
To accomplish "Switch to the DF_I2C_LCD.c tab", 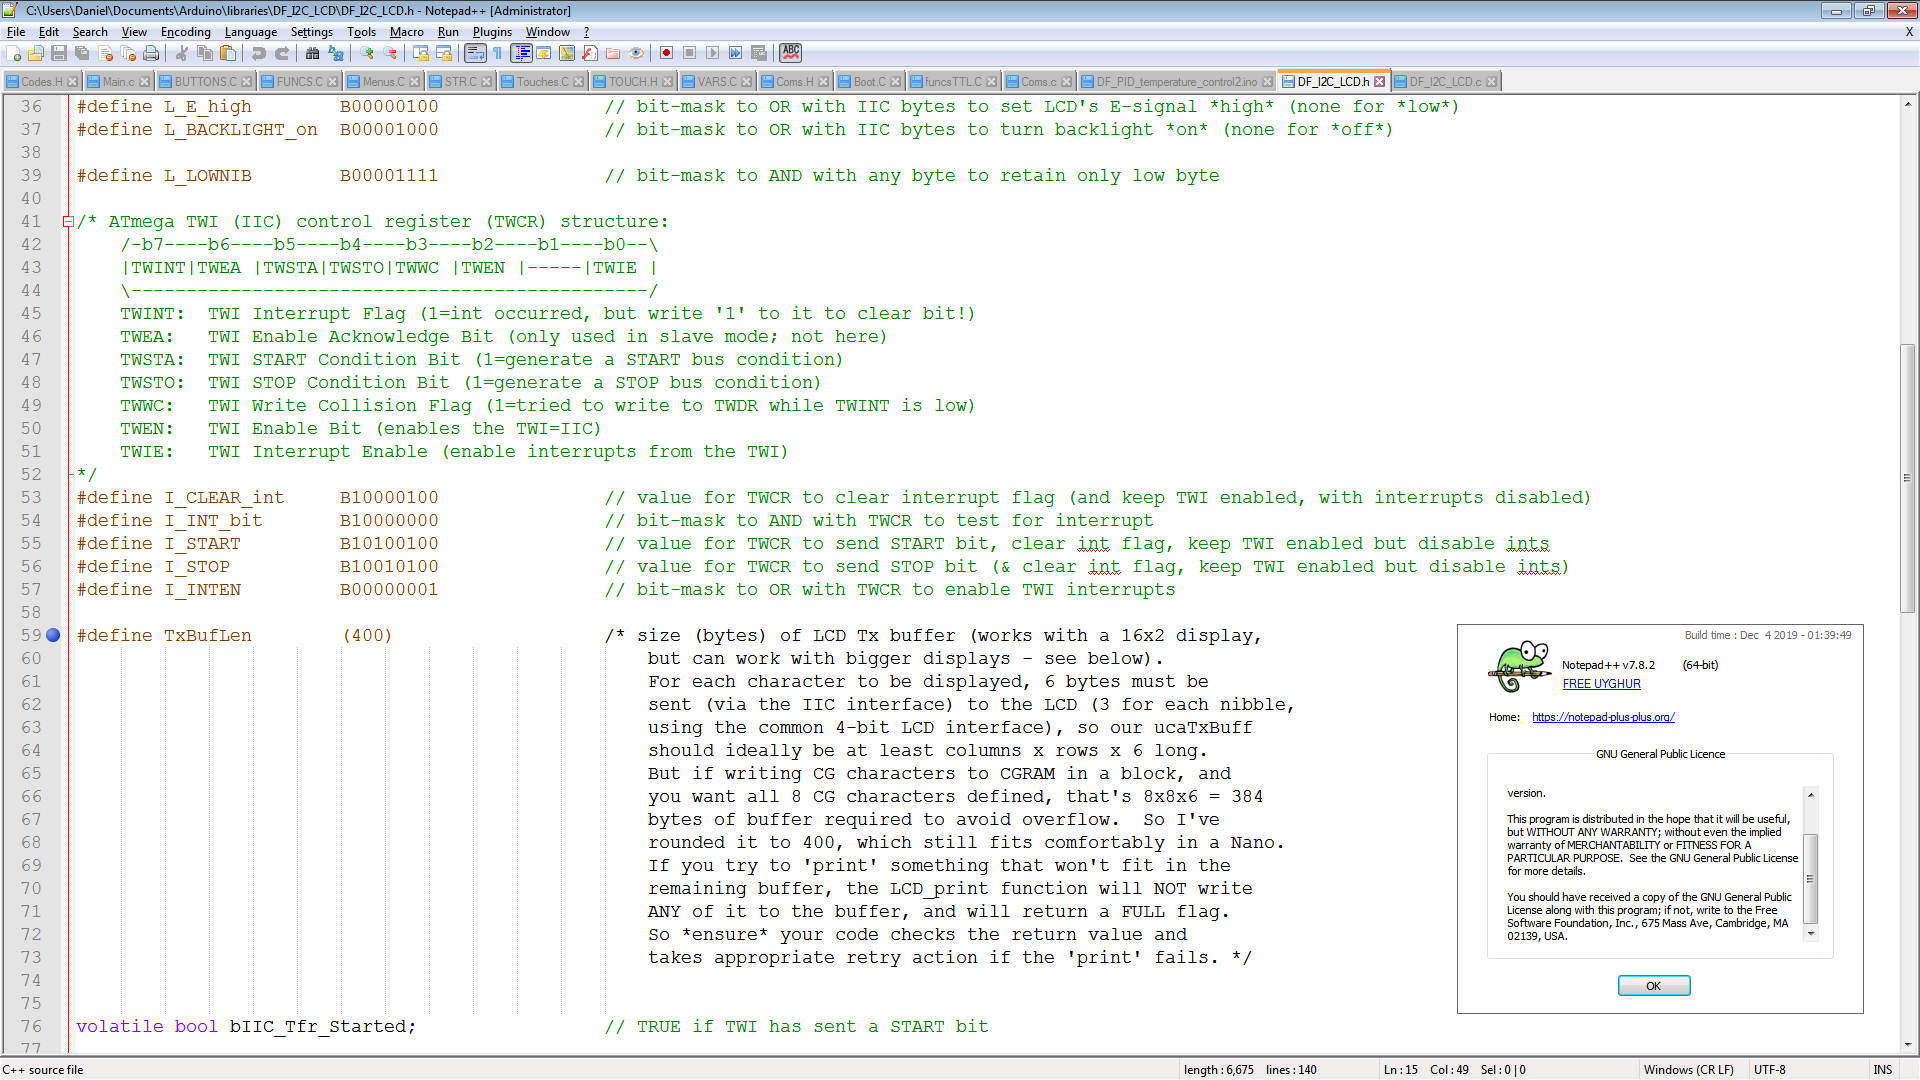I will click(1445, 81).
